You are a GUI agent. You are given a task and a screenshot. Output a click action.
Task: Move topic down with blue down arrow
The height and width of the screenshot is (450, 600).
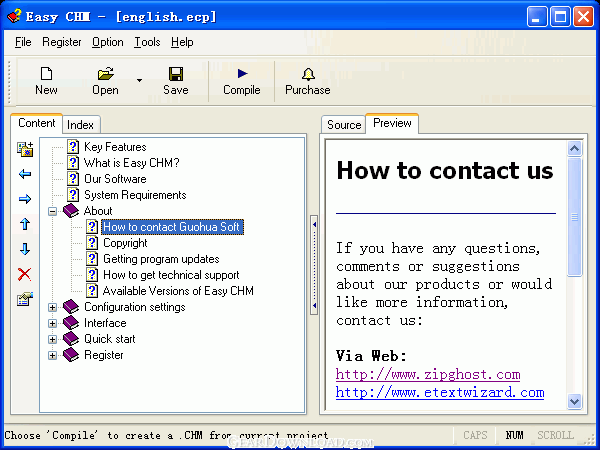pos(25,249)
